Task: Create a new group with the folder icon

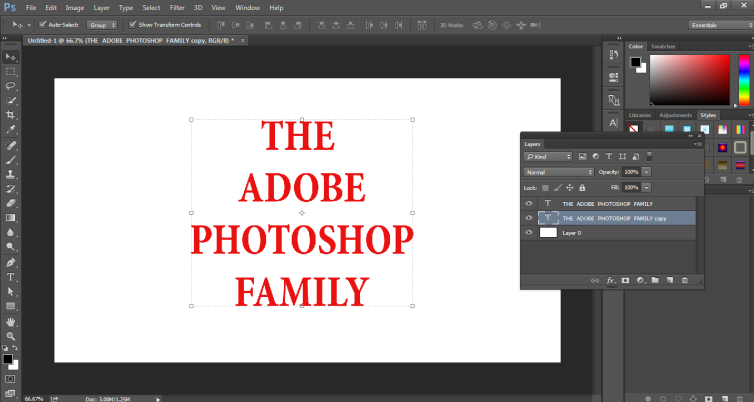Action: (655, 280)
